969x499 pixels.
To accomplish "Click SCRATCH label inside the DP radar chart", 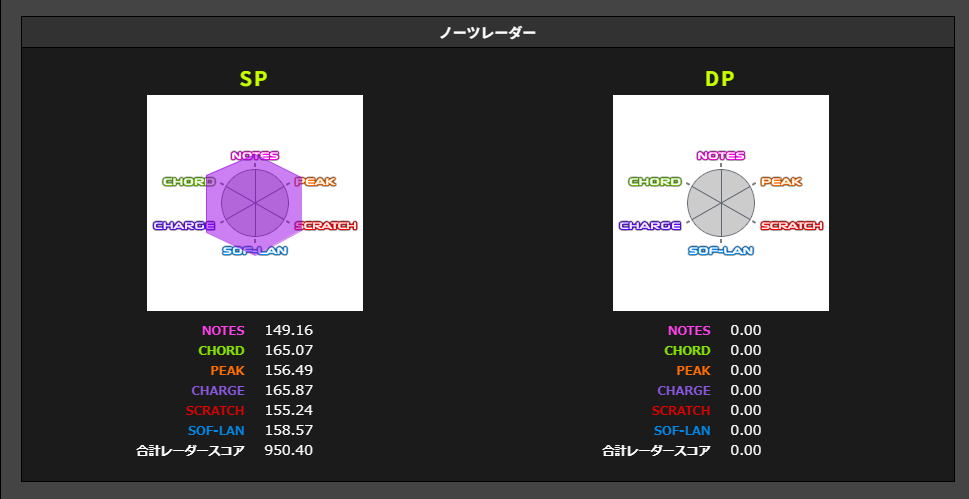I will click(x=792, y=226).
